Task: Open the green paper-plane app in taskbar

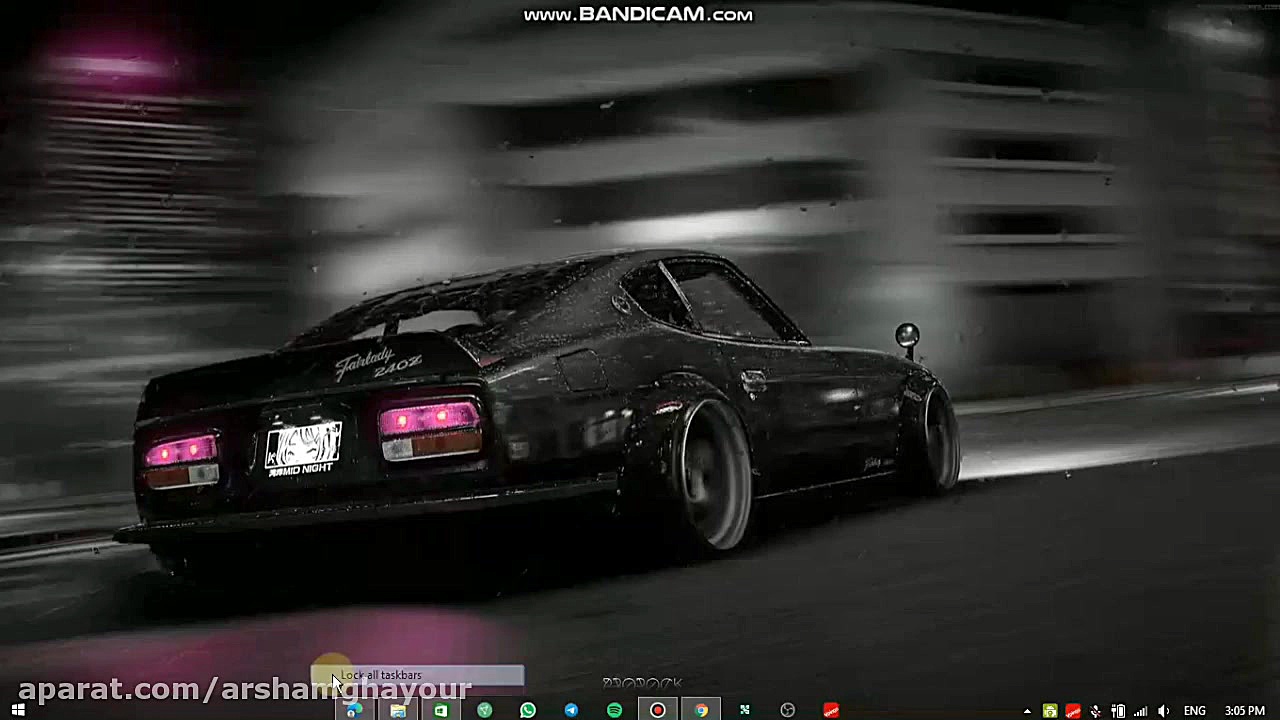Action: (484, 710)
